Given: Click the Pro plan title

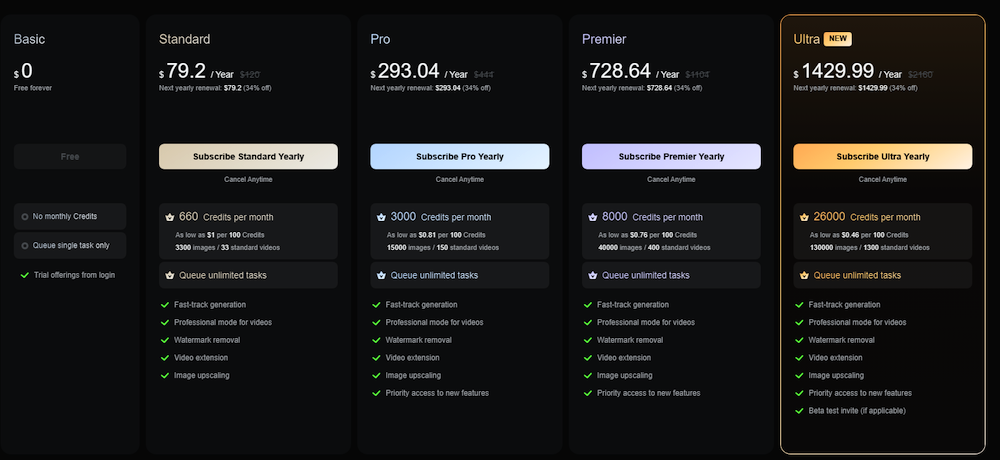Looking at the screenshot, I should 380,40.
